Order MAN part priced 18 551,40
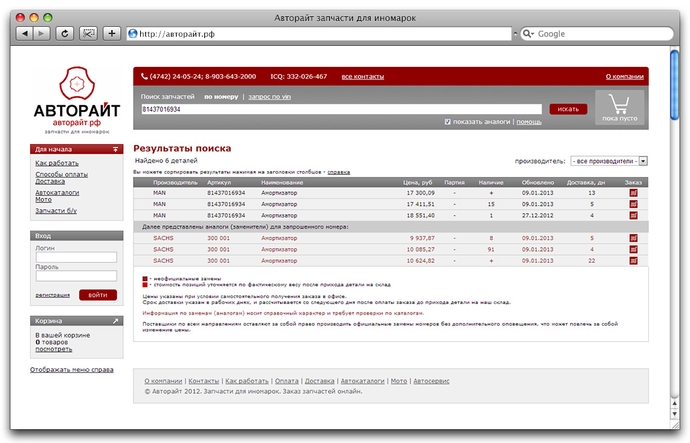The width and height of the screenshot is (690, 443). (633, 216)
